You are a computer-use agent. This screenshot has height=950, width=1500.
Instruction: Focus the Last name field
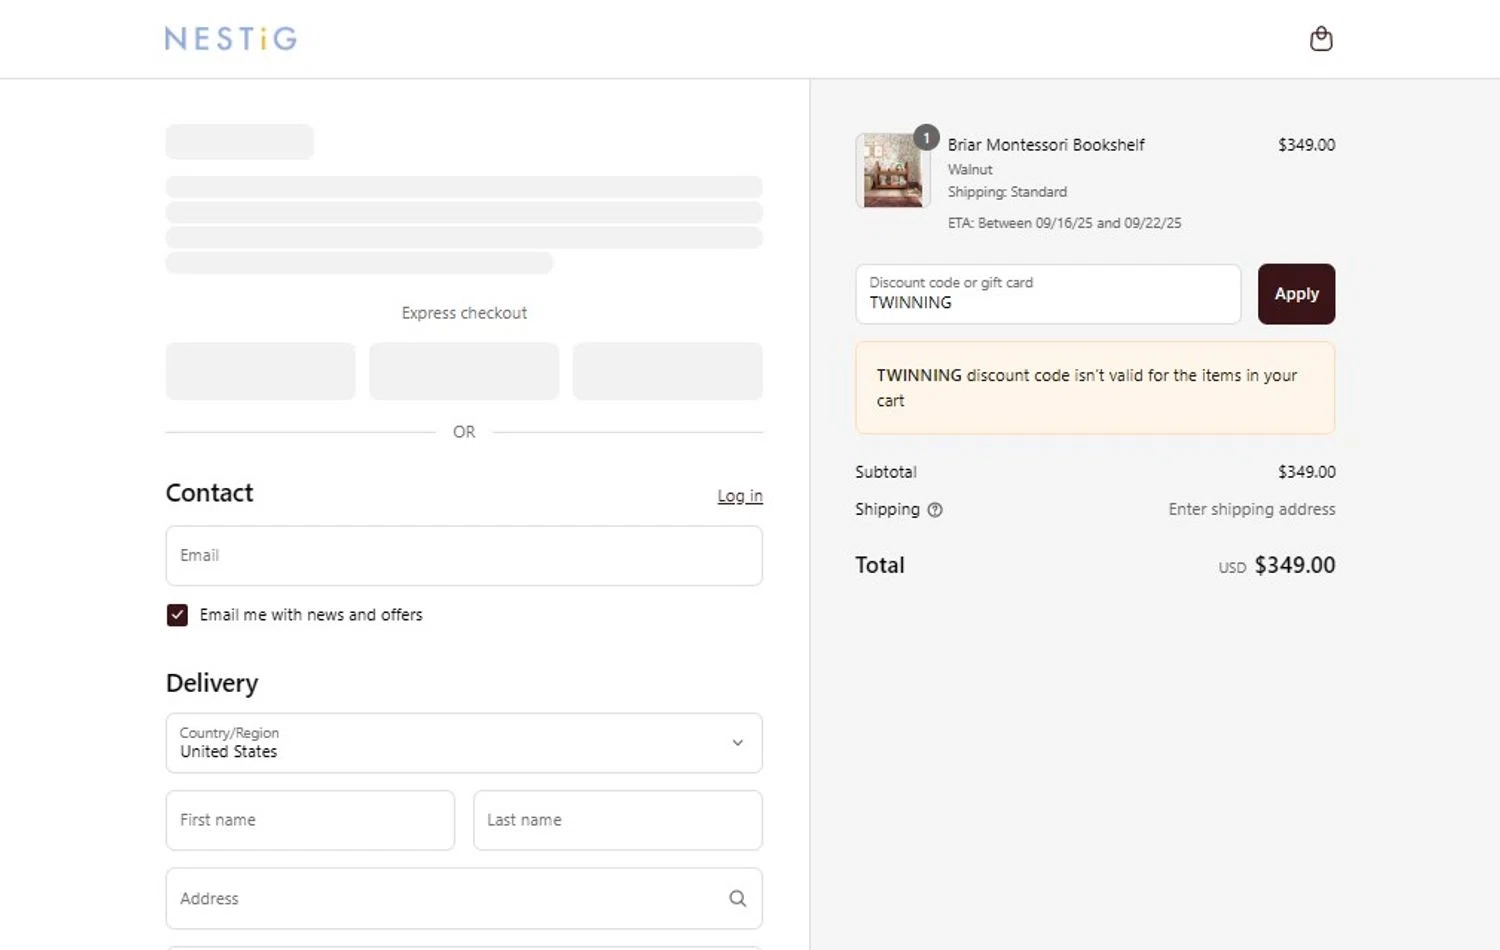(x=617, y=821)
